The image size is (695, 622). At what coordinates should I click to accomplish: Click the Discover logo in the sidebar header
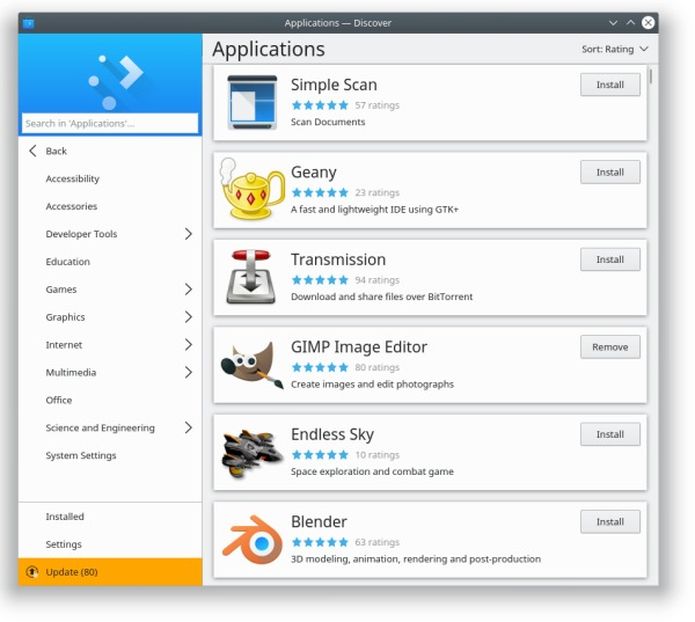point(116,82)
